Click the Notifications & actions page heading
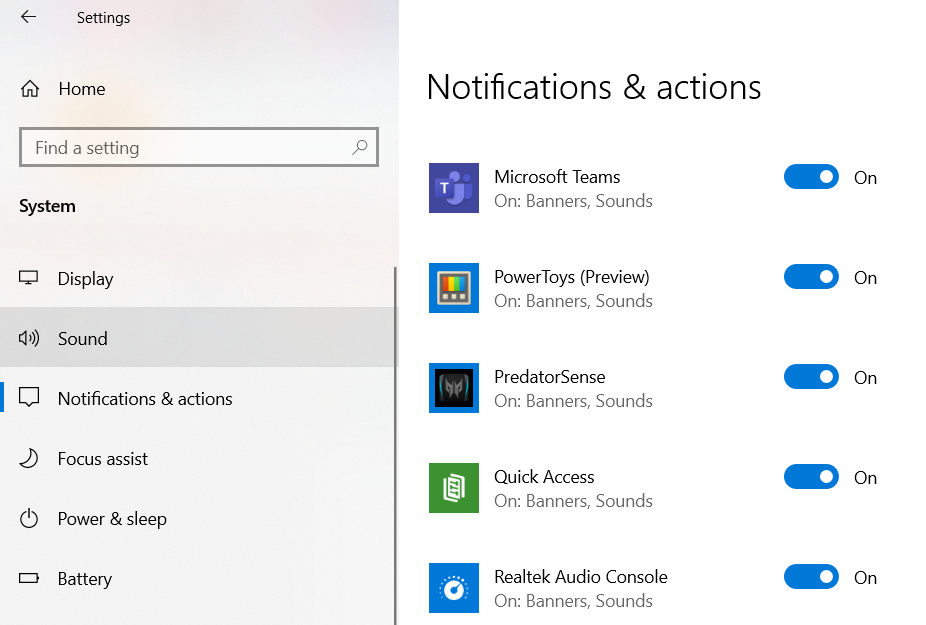The height and width of the screenshot is (625, 926). coord(594,87)
